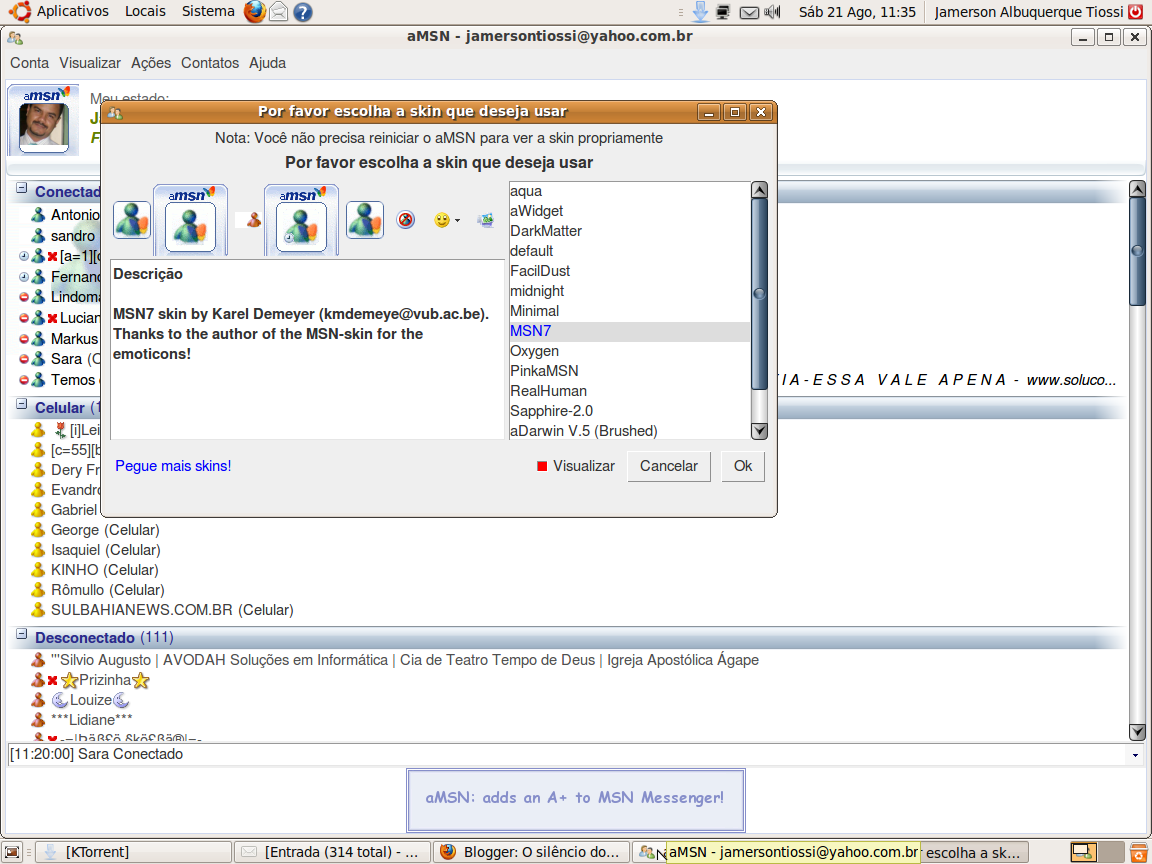Open the emoticon dropdown arrow in preview bar
This screenshot has width=1152, height=864.
pos(455,221)
